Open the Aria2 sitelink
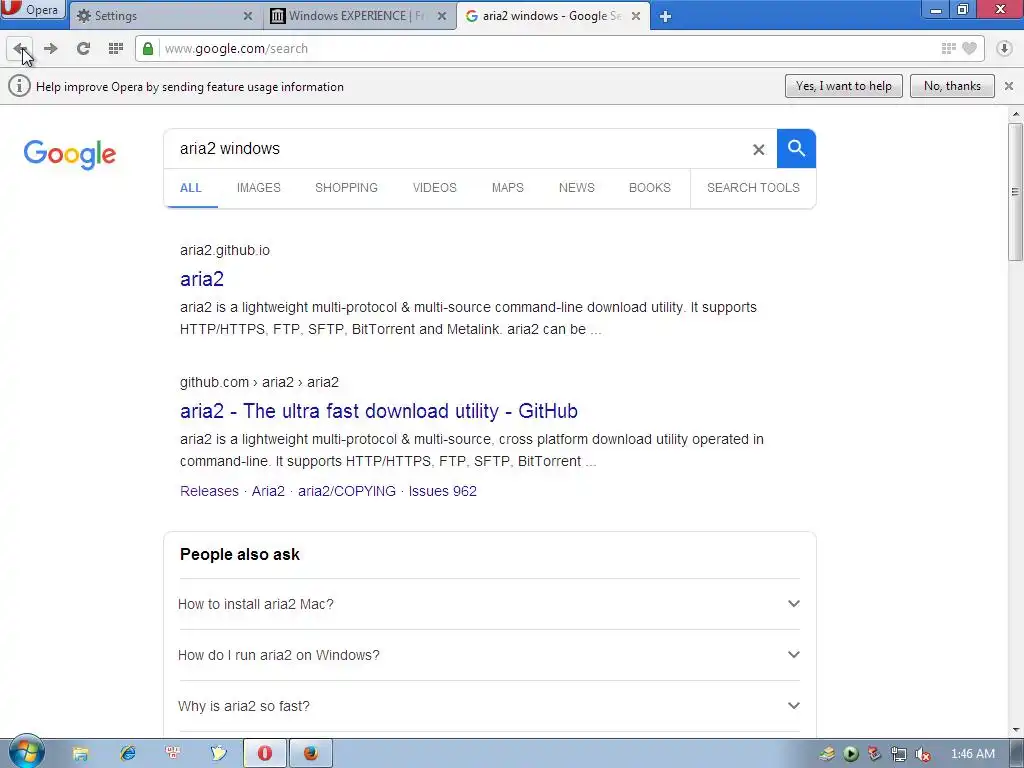 tap(268, 491)
